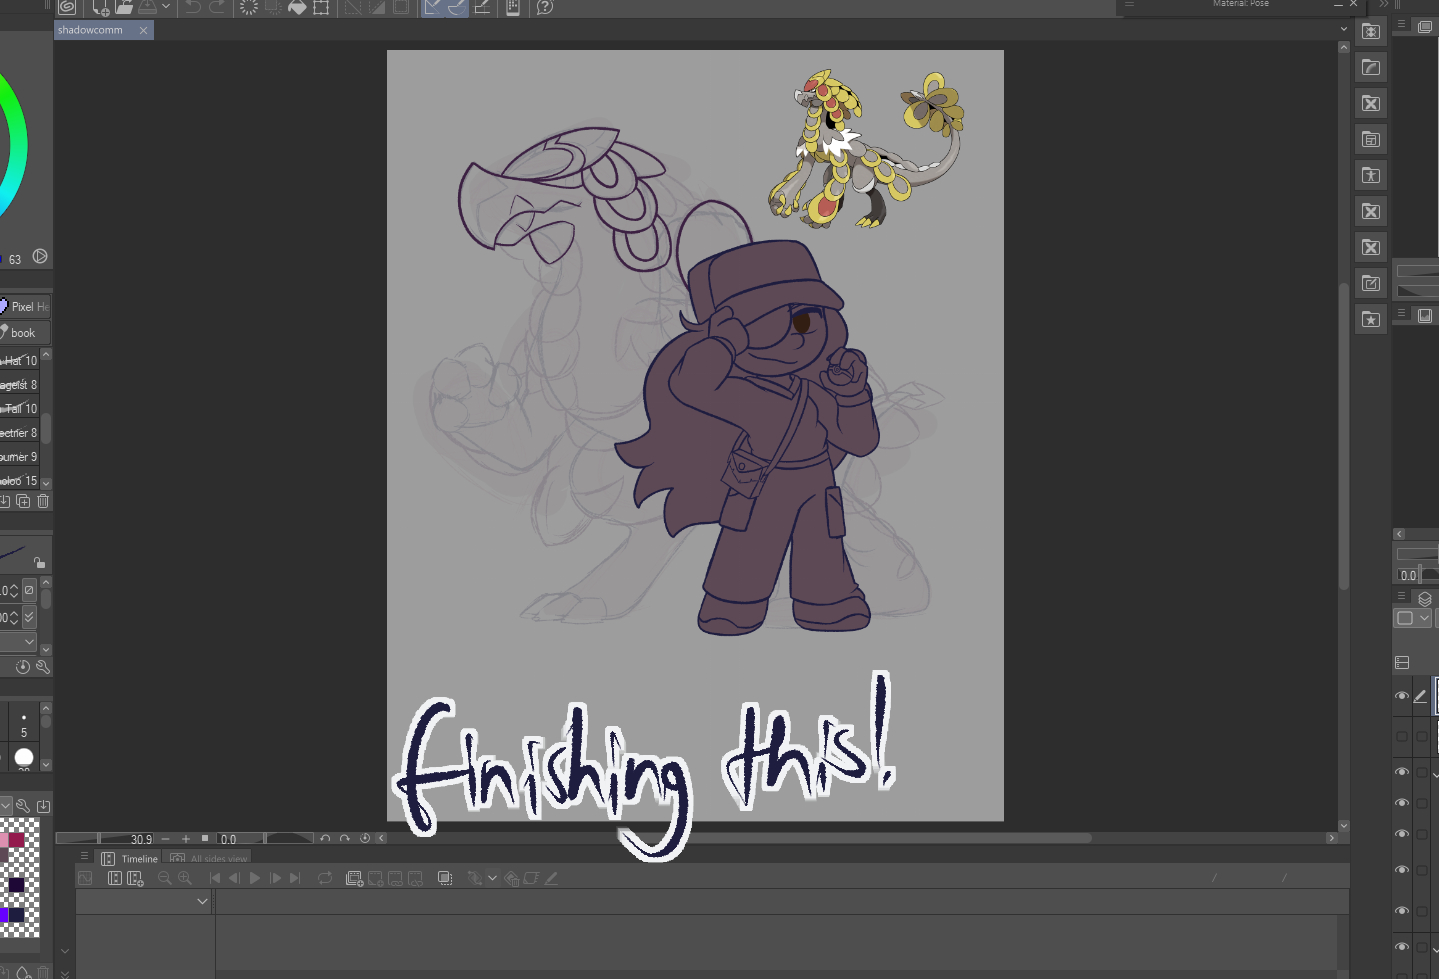
Task: Pick the dark magenta swatch in color set
Action: 17,840
